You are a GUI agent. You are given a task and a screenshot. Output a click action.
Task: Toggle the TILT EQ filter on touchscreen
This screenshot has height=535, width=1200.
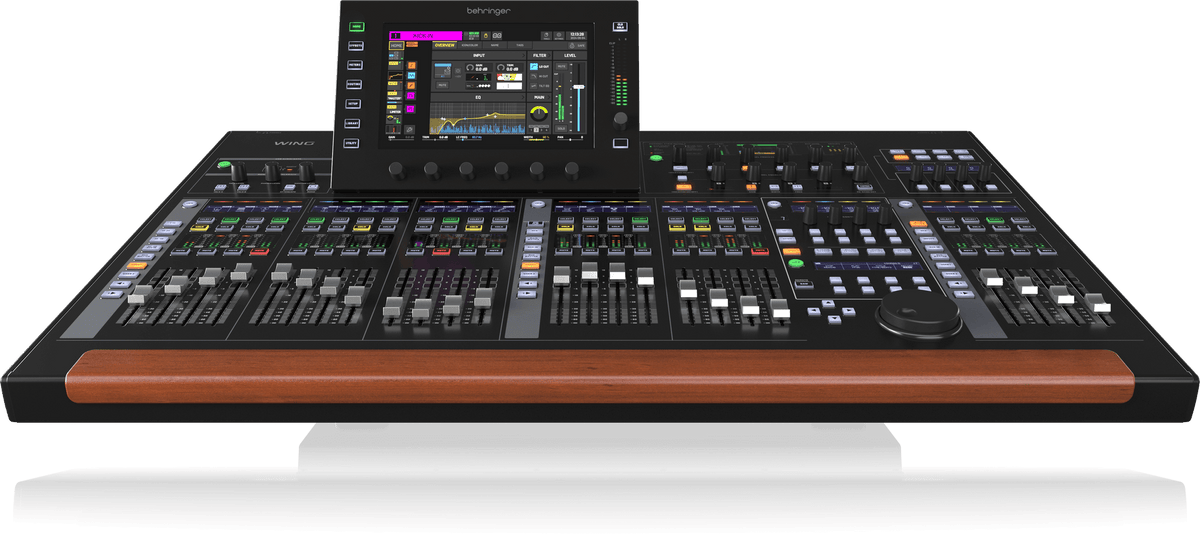[x=539, y=86]
